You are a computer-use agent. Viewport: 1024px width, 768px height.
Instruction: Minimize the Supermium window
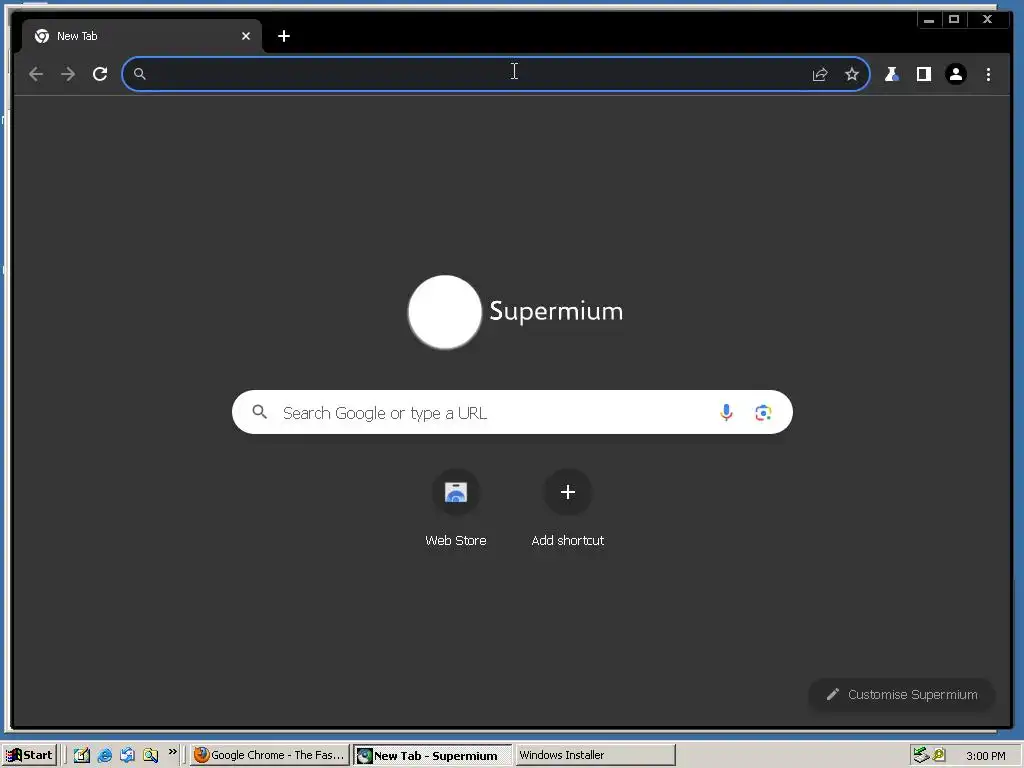pos(929,20)
